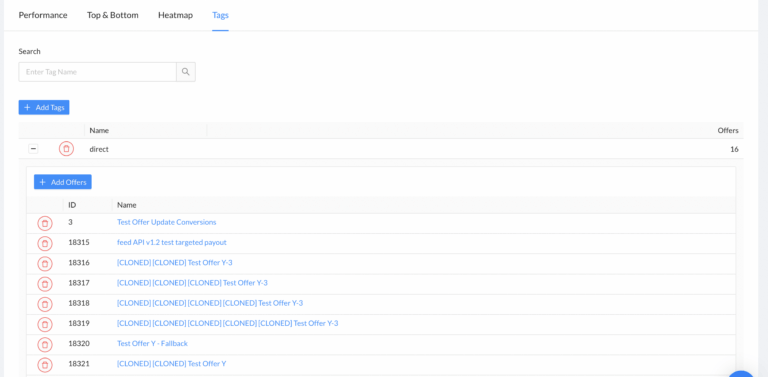Open offer 18317 cloned Test Offer Y-3 link
This screenshot has width=768, height=377.
click(192, 283)
